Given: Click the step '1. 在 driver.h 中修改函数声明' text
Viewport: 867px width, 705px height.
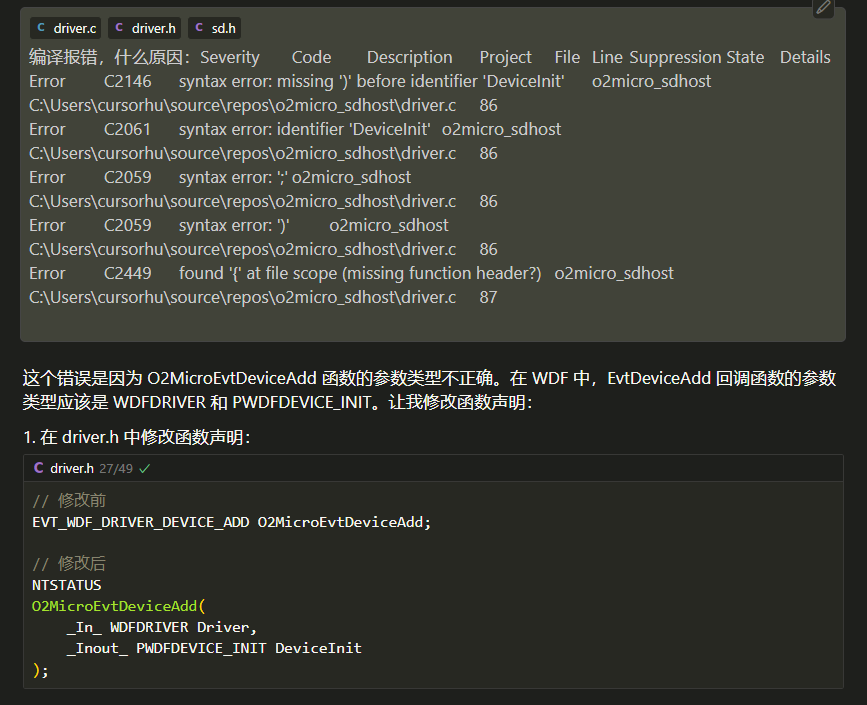Looking at the screenshot, I should point(137,437).
